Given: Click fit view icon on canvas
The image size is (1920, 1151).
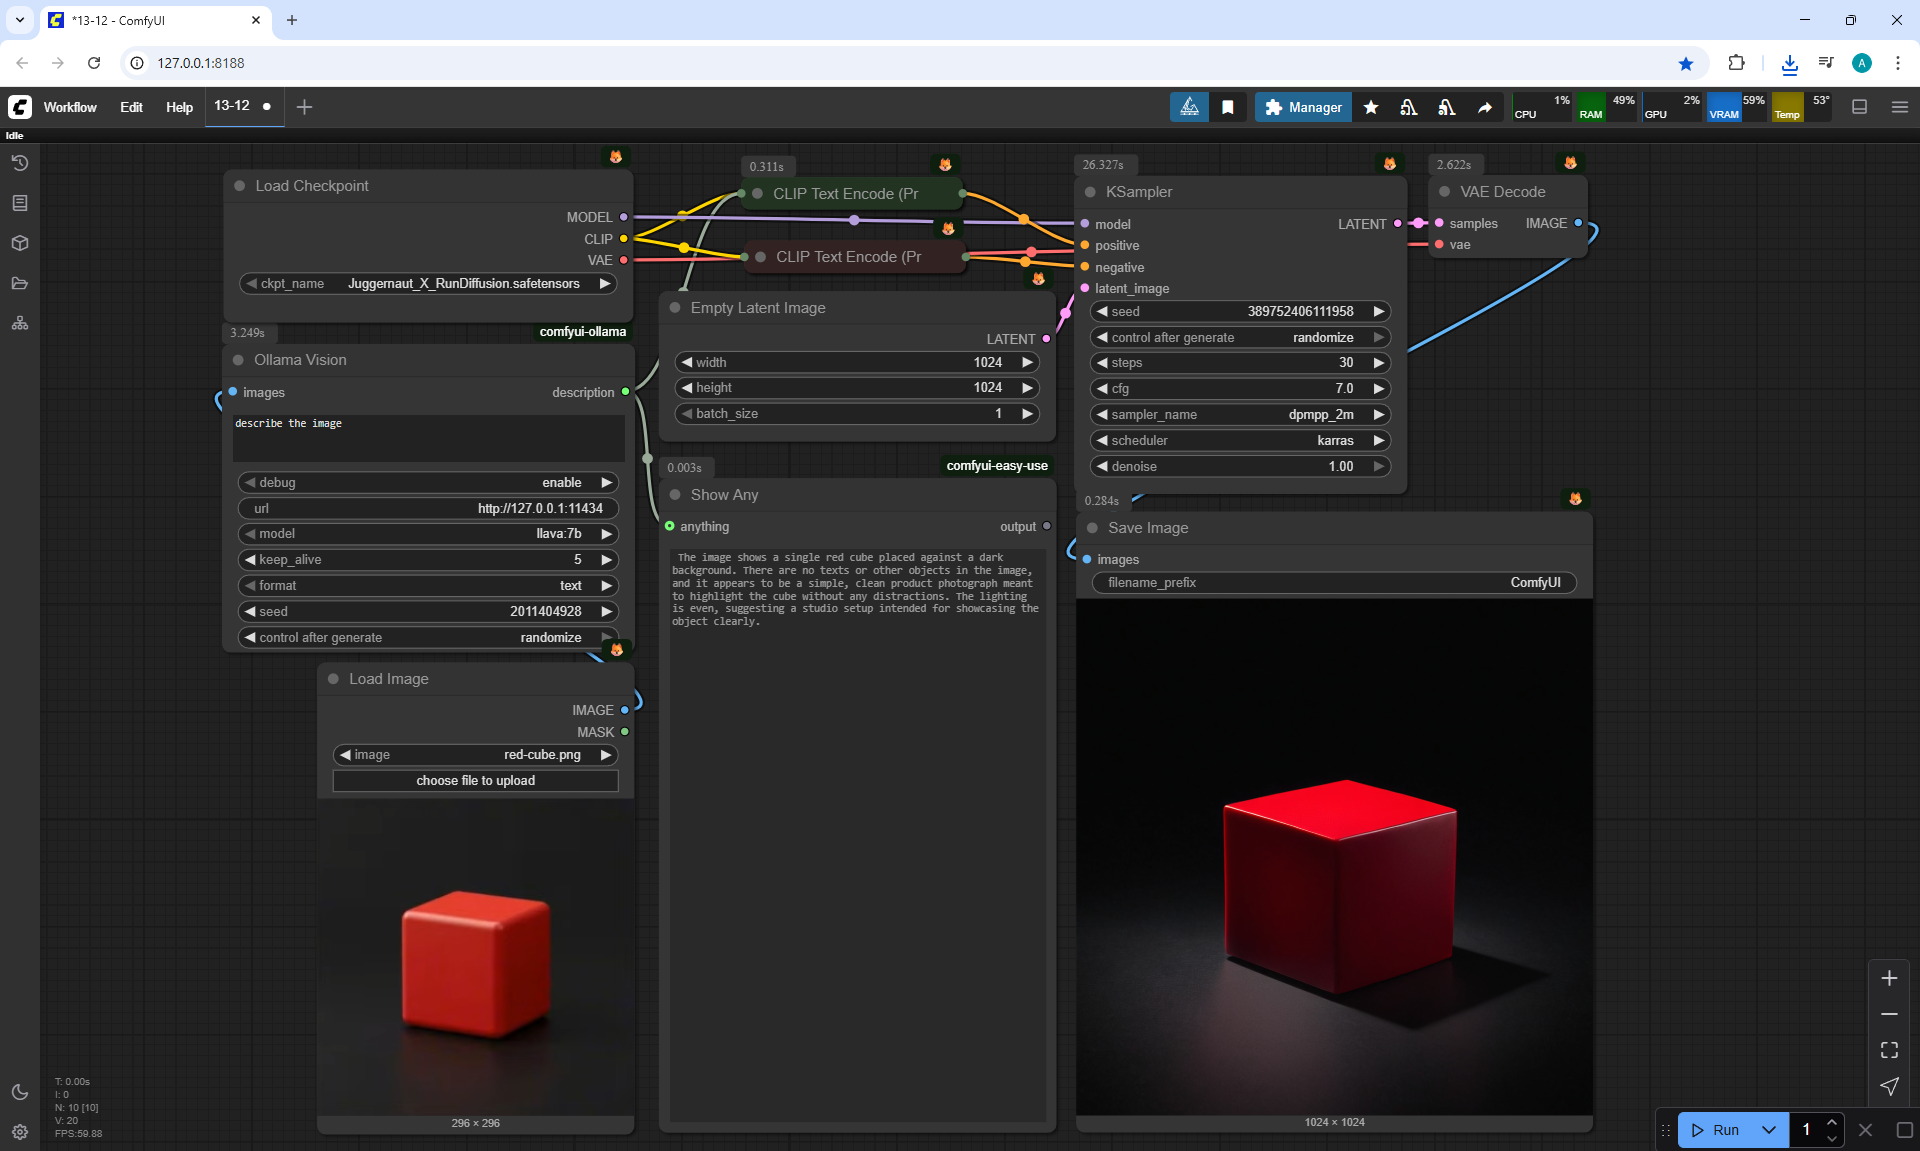Looking at the screenshot, I should point(1889,1050).
